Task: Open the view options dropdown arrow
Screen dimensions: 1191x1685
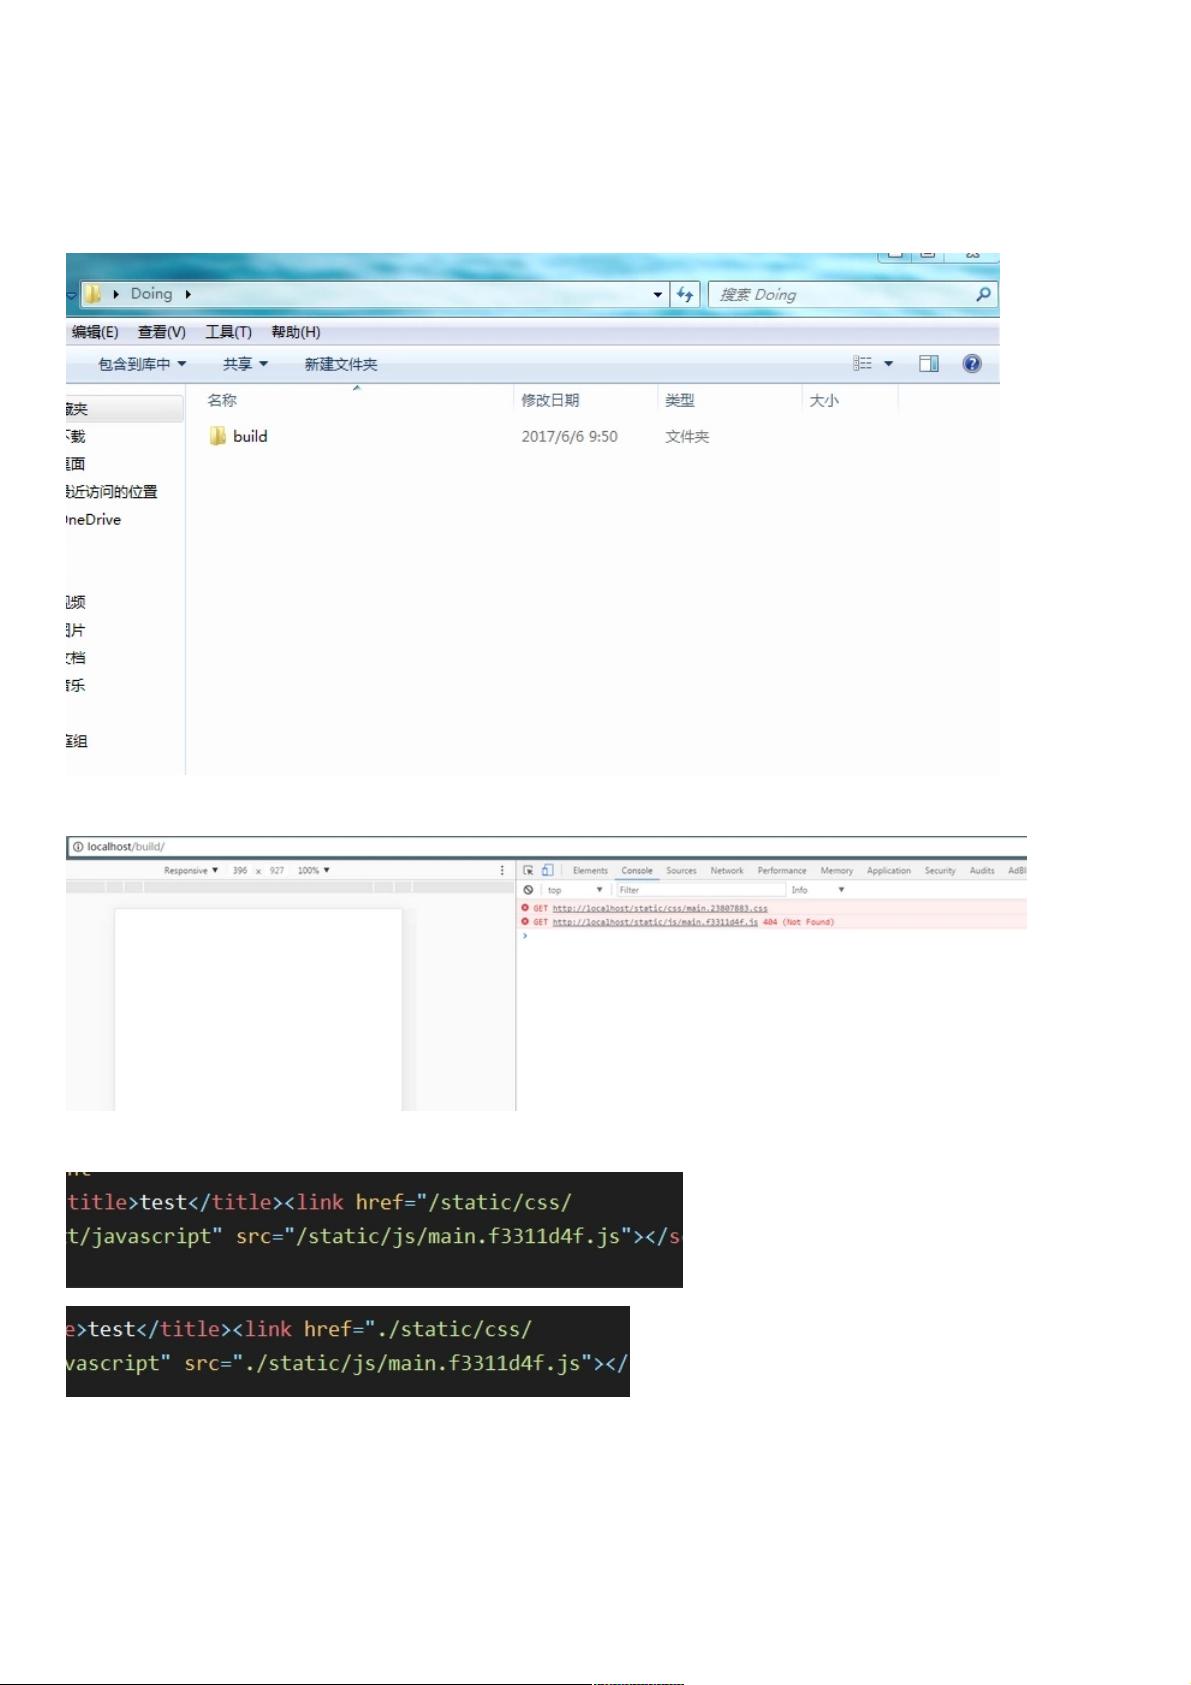Action: pos(888,364)
